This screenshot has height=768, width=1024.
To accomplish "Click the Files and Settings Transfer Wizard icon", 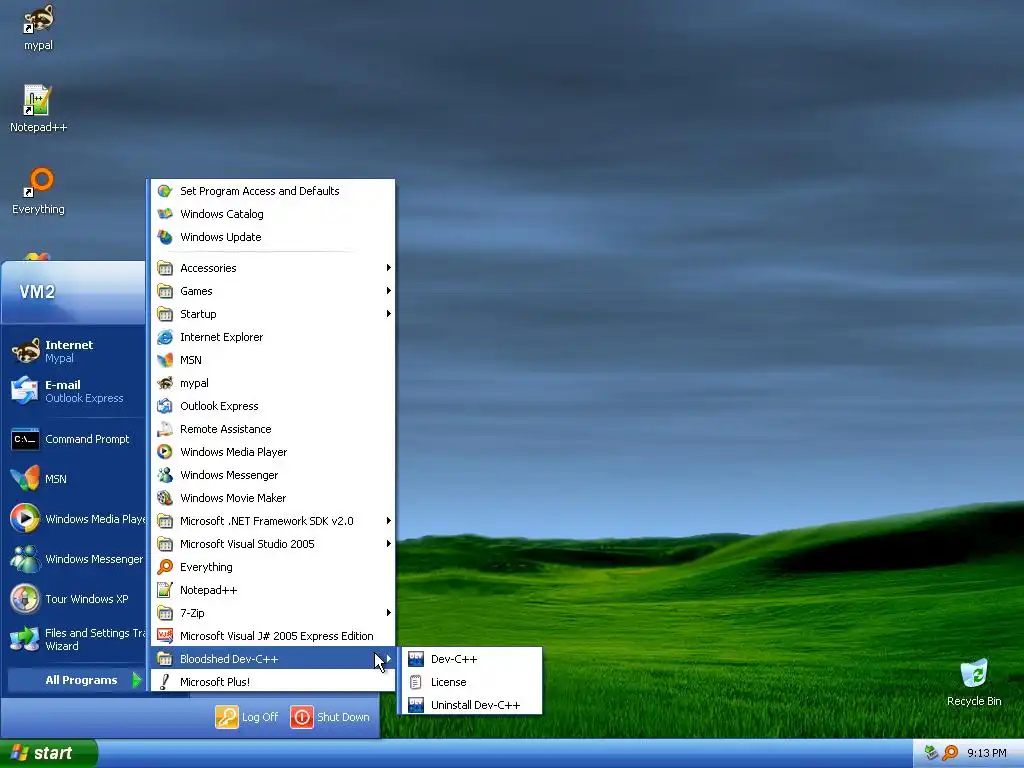I will 25,639.
